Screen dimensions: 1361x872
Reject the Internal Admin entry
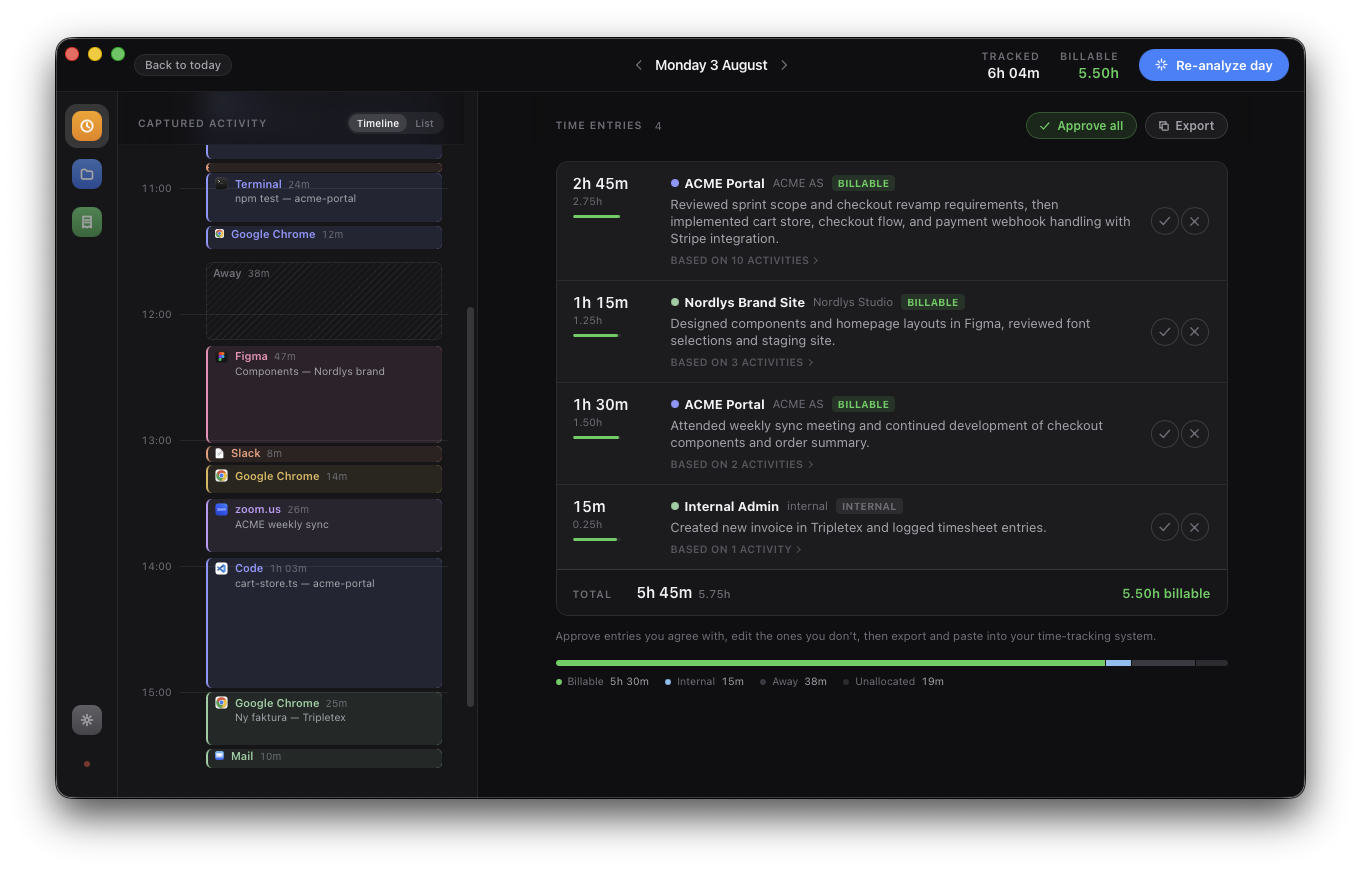tap(1195, 527)
